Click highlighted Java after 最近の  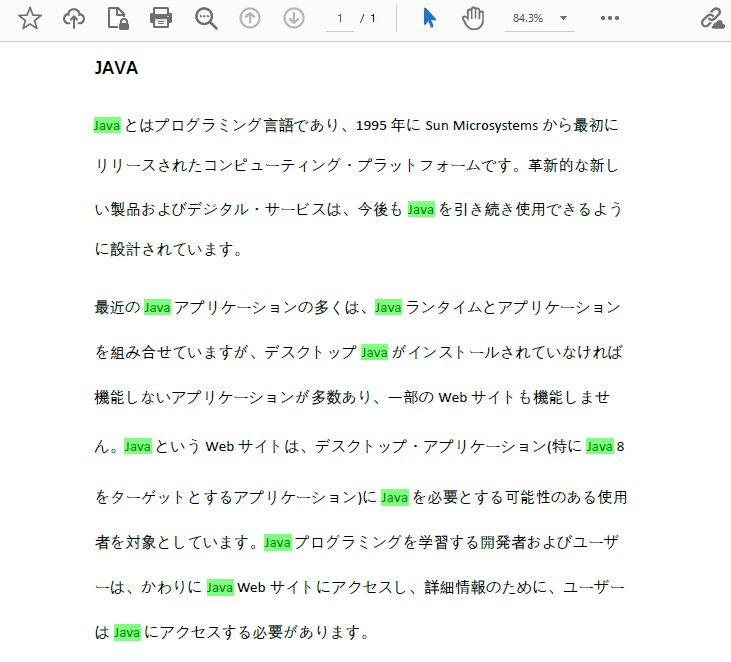pyautogui.click(x=157, y=307)
